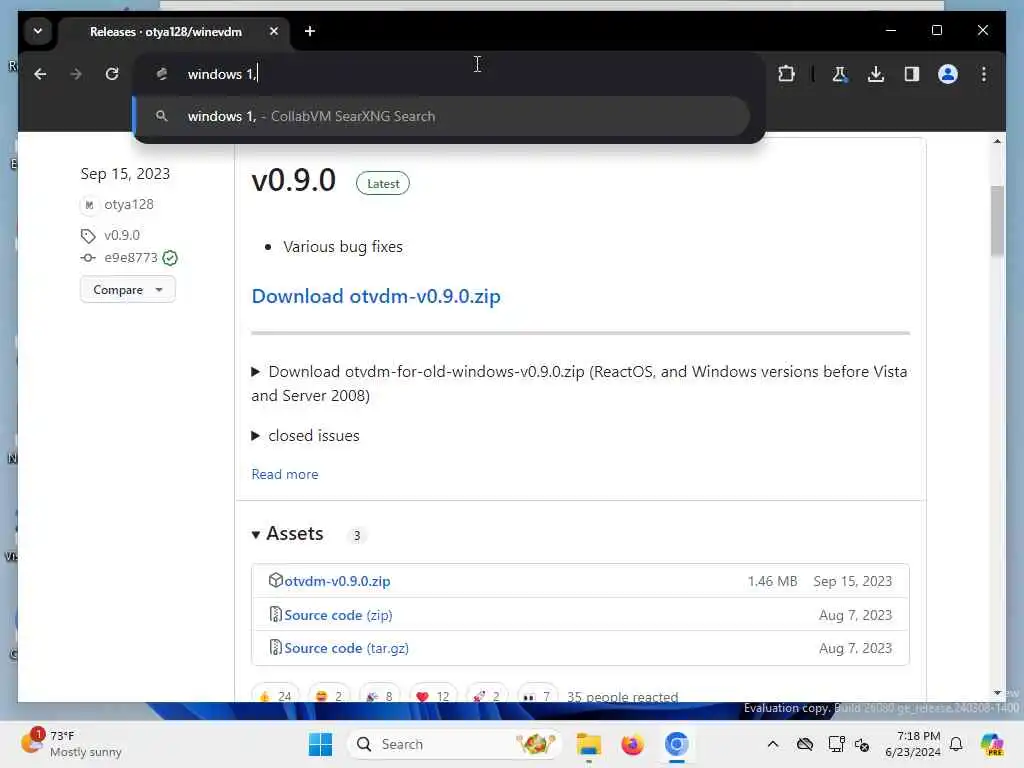Click the rocket reaction with 2
Viewport: 1024px width, 768px height.
pyautogui.click(x=486, y=696)
